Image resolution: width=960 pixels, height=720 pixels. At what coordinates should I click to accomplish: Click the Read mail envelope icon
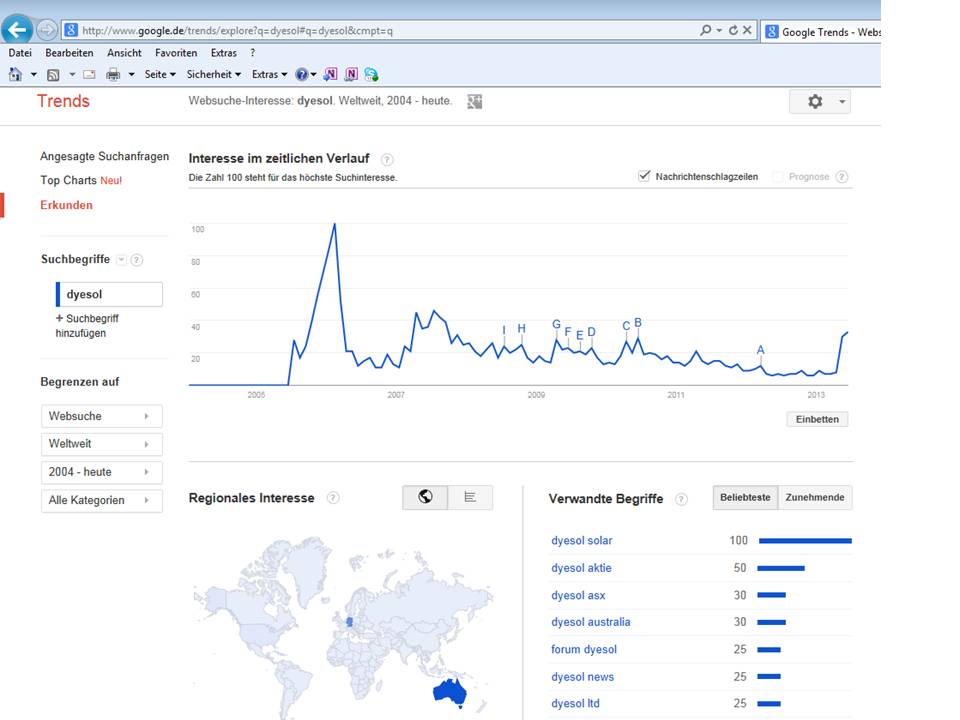pyautogui.click(x=89, y=75)
